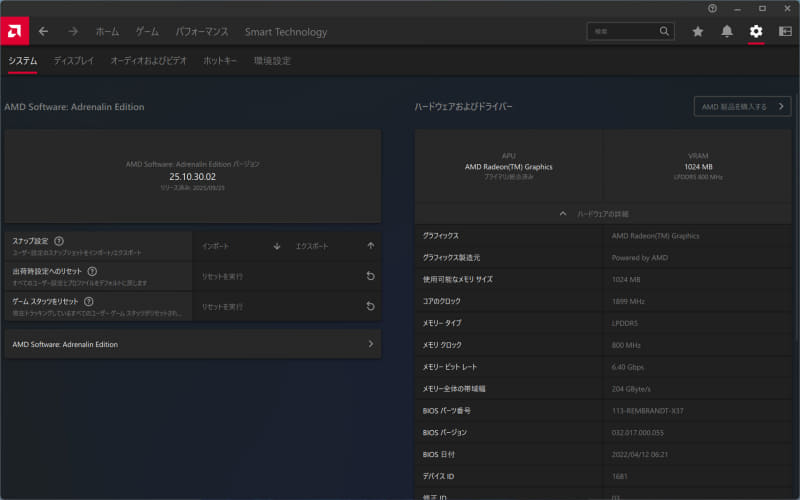Click version number 25.10.30.02
800x500 pixels.
click(192, 177)
